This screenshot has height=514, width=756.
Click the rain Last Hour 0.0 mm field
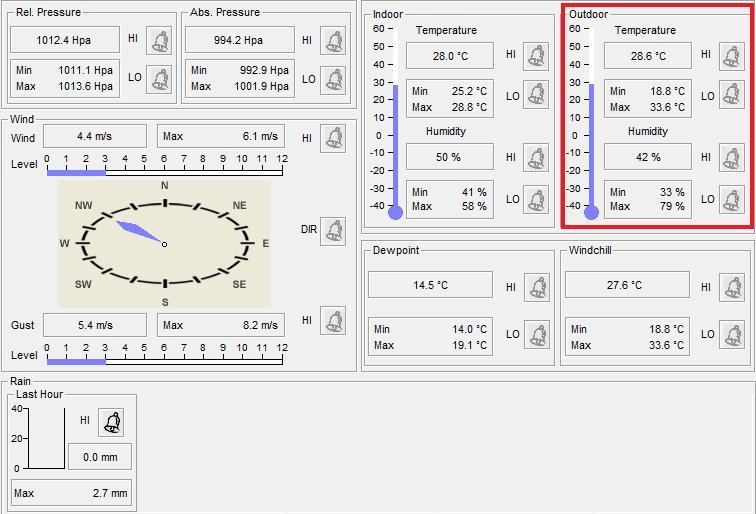point(99,457)
